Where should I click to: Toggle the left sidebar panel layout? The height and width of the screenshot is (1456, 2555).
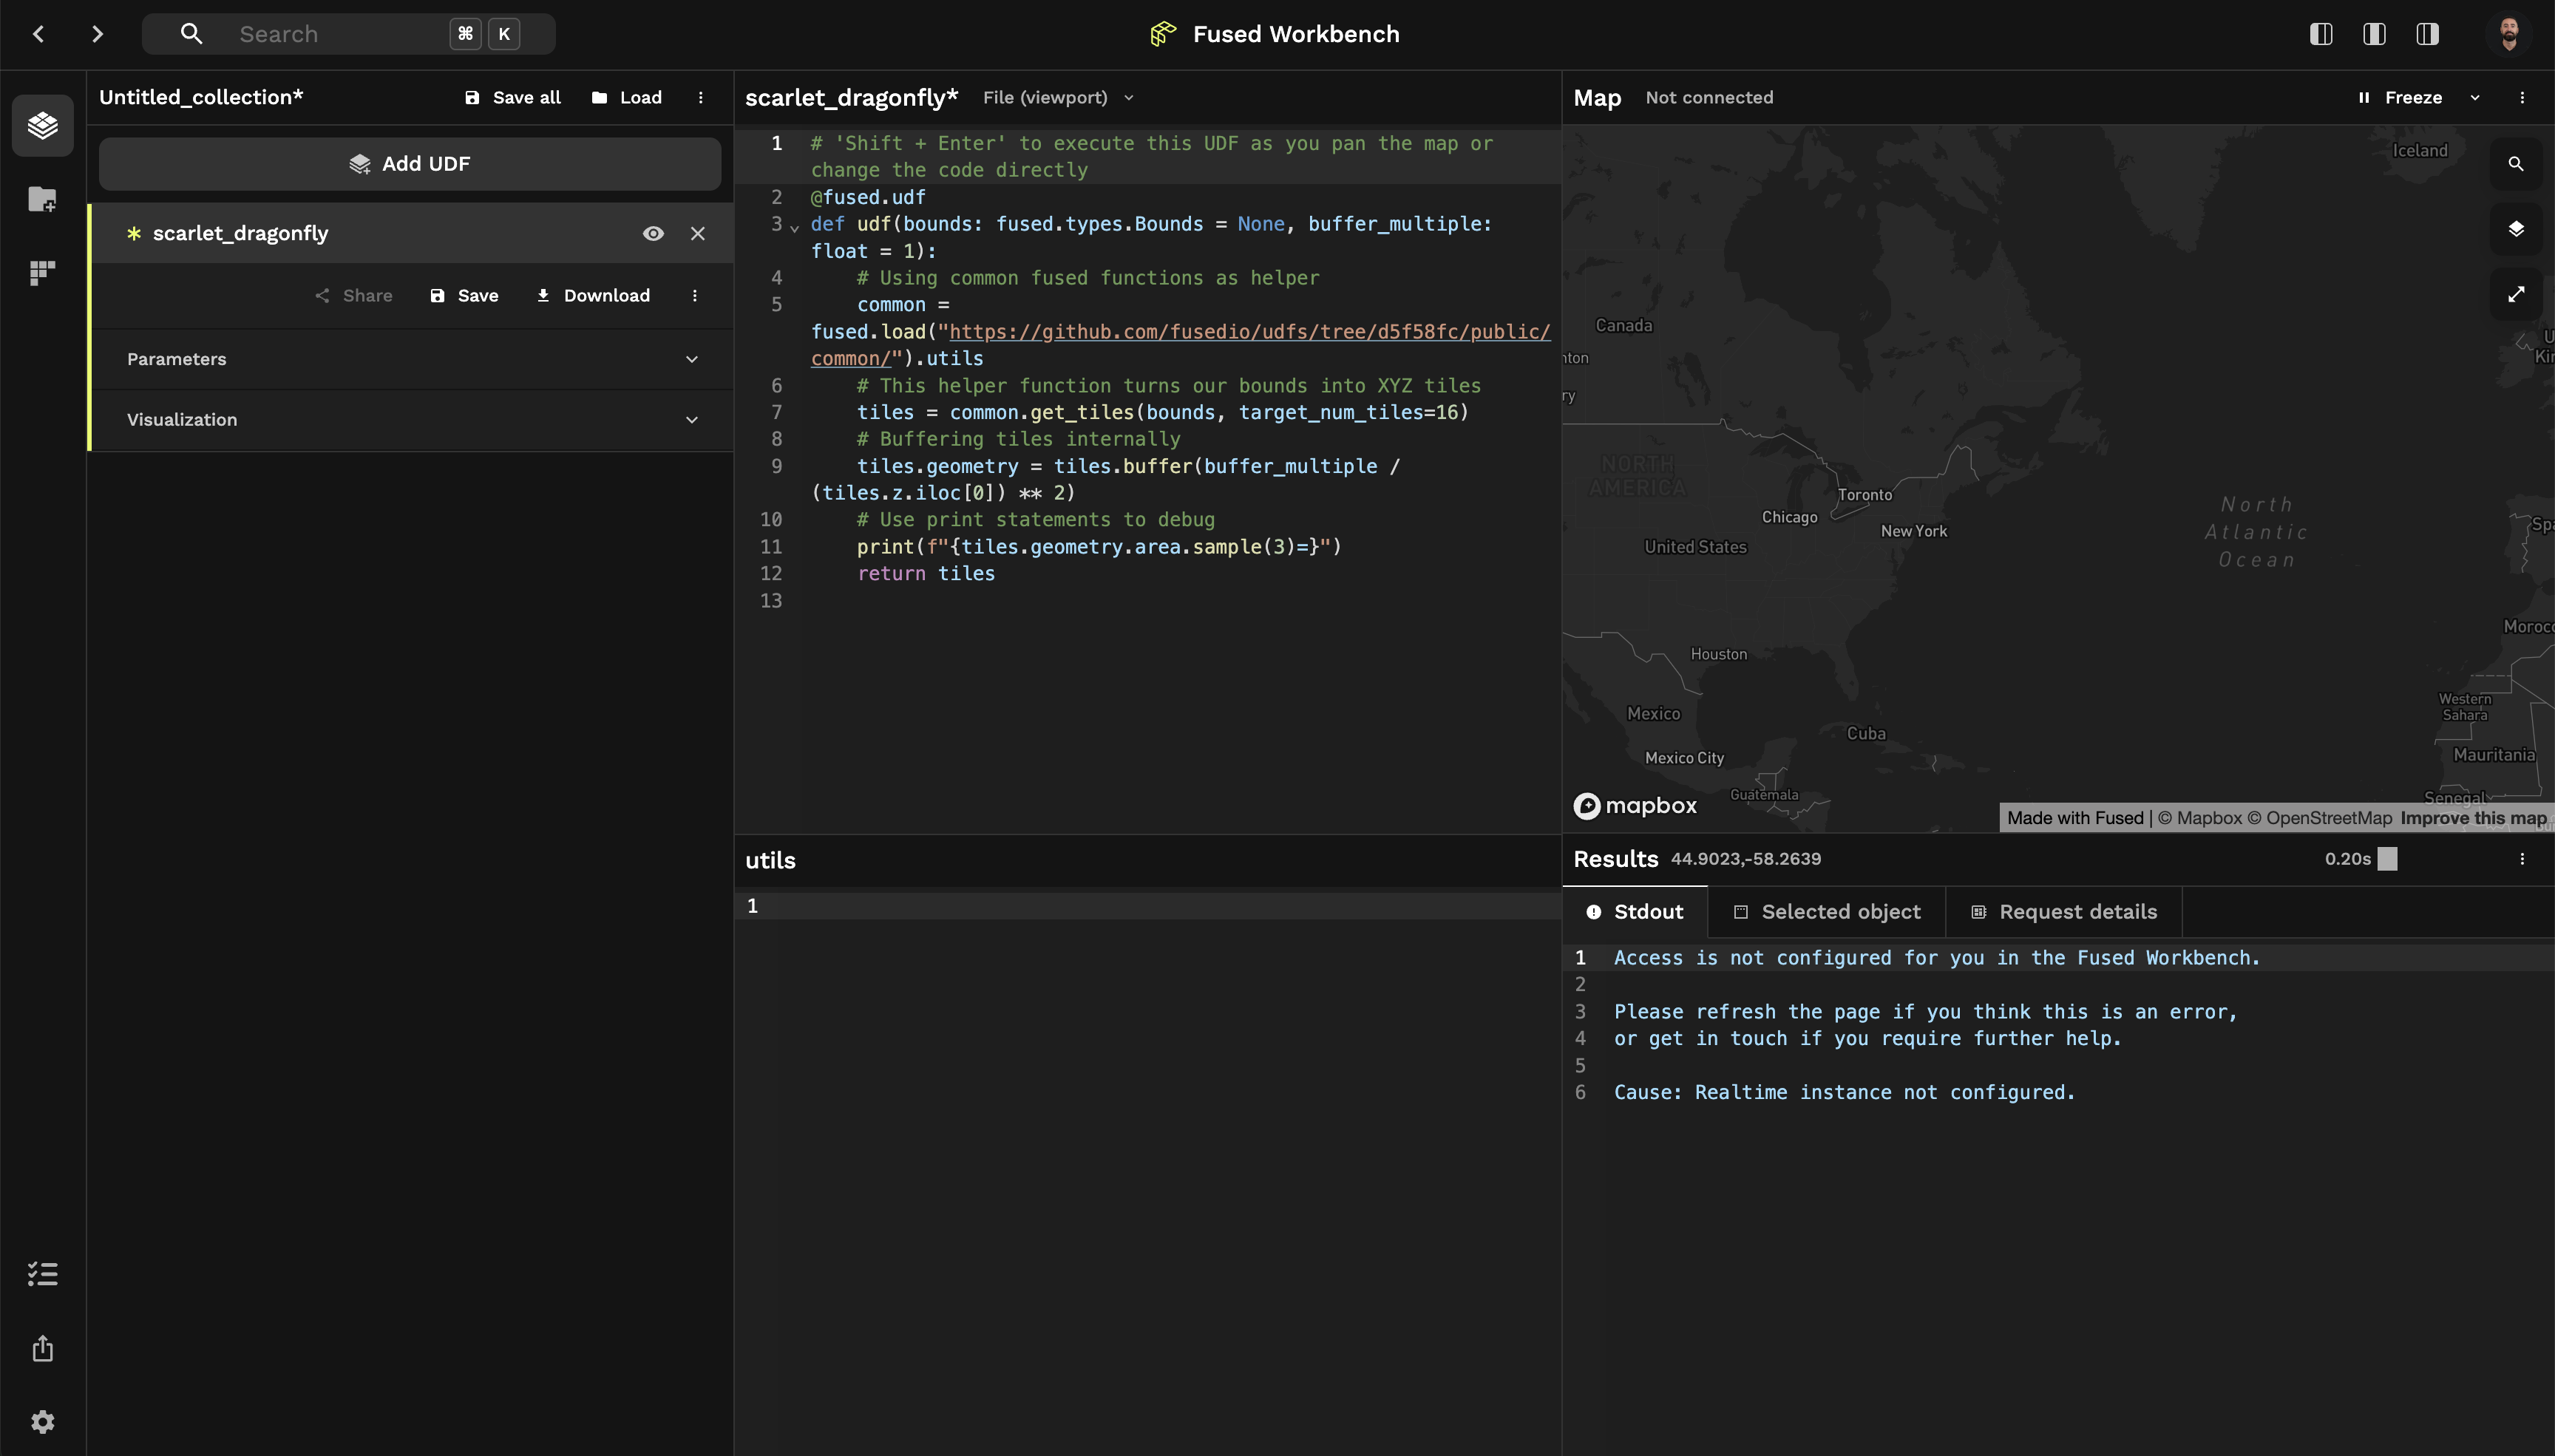point(2321,34)
